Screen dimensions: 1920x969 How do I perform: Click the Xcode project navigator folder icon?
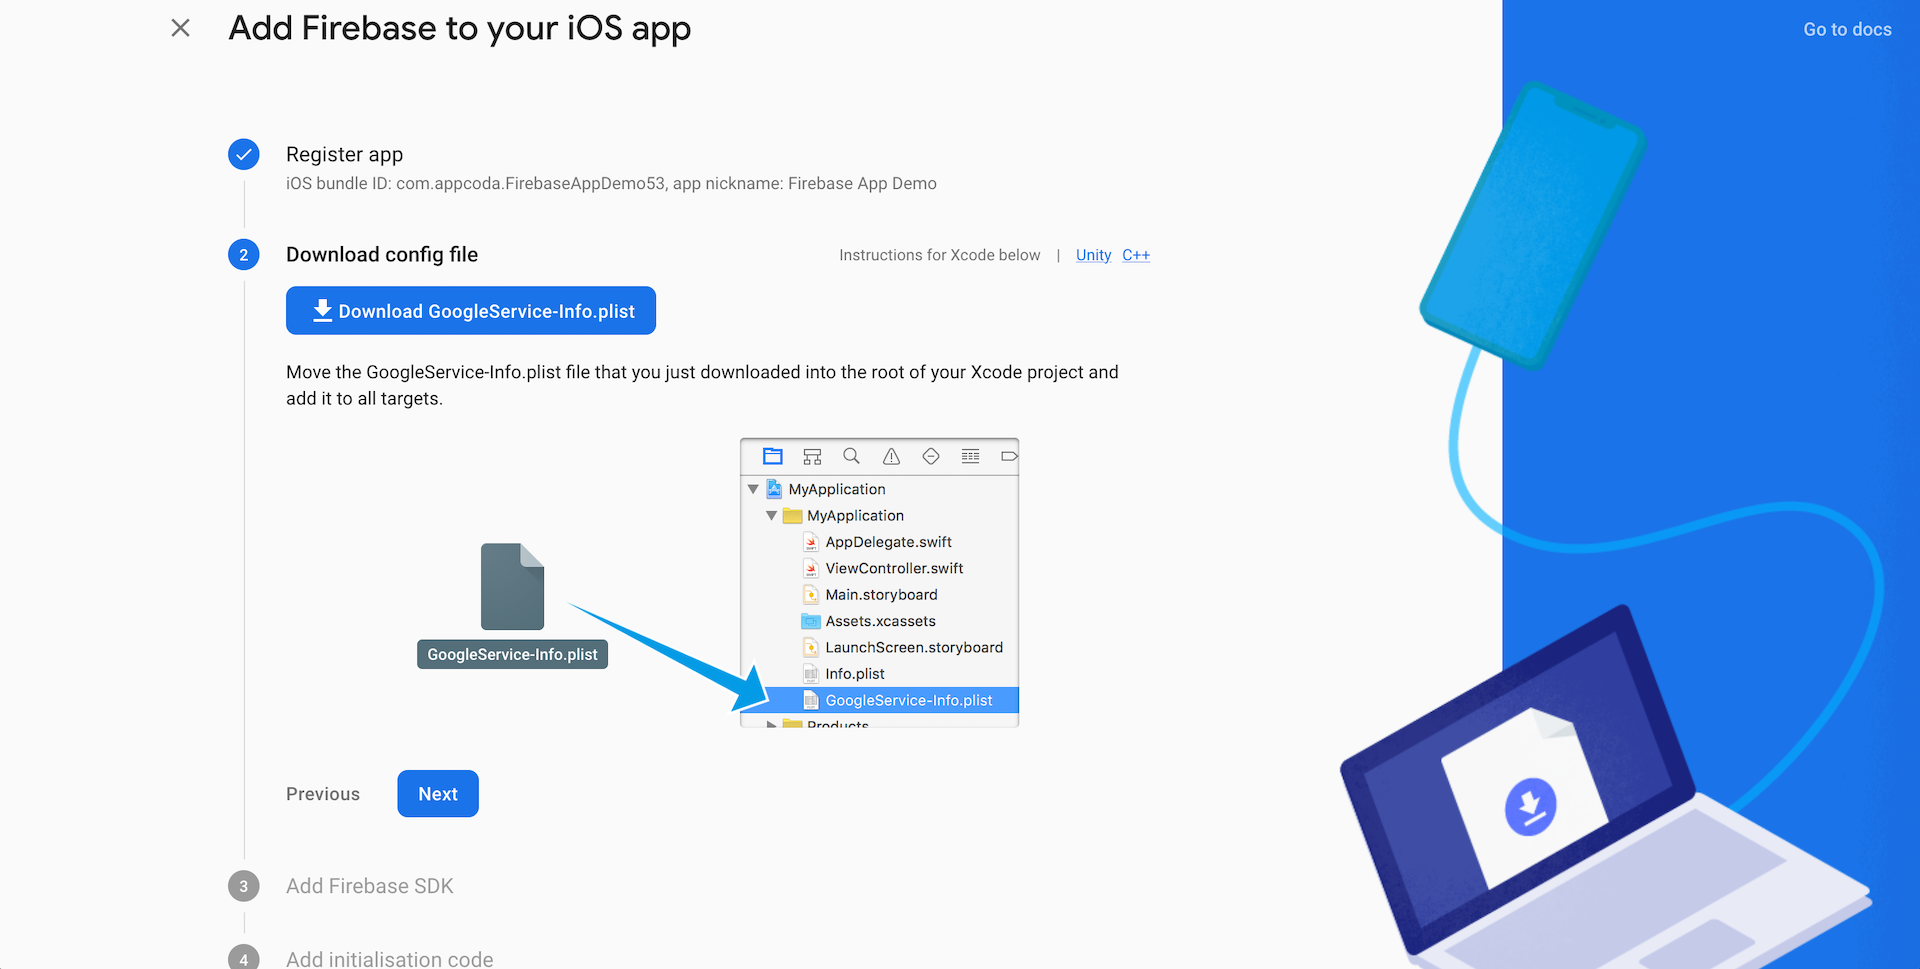[x=772, y=457]
